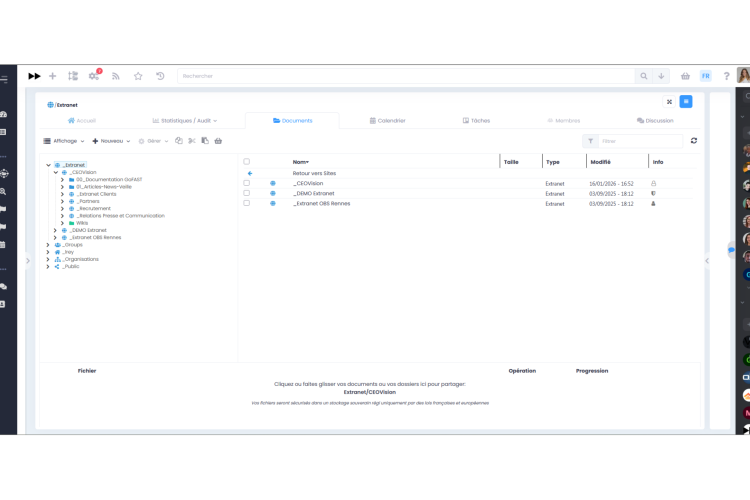Click the Retour vers Sites link
Image resolution: width=750 pixels, height=500 pixels.
tap(314, 173)
